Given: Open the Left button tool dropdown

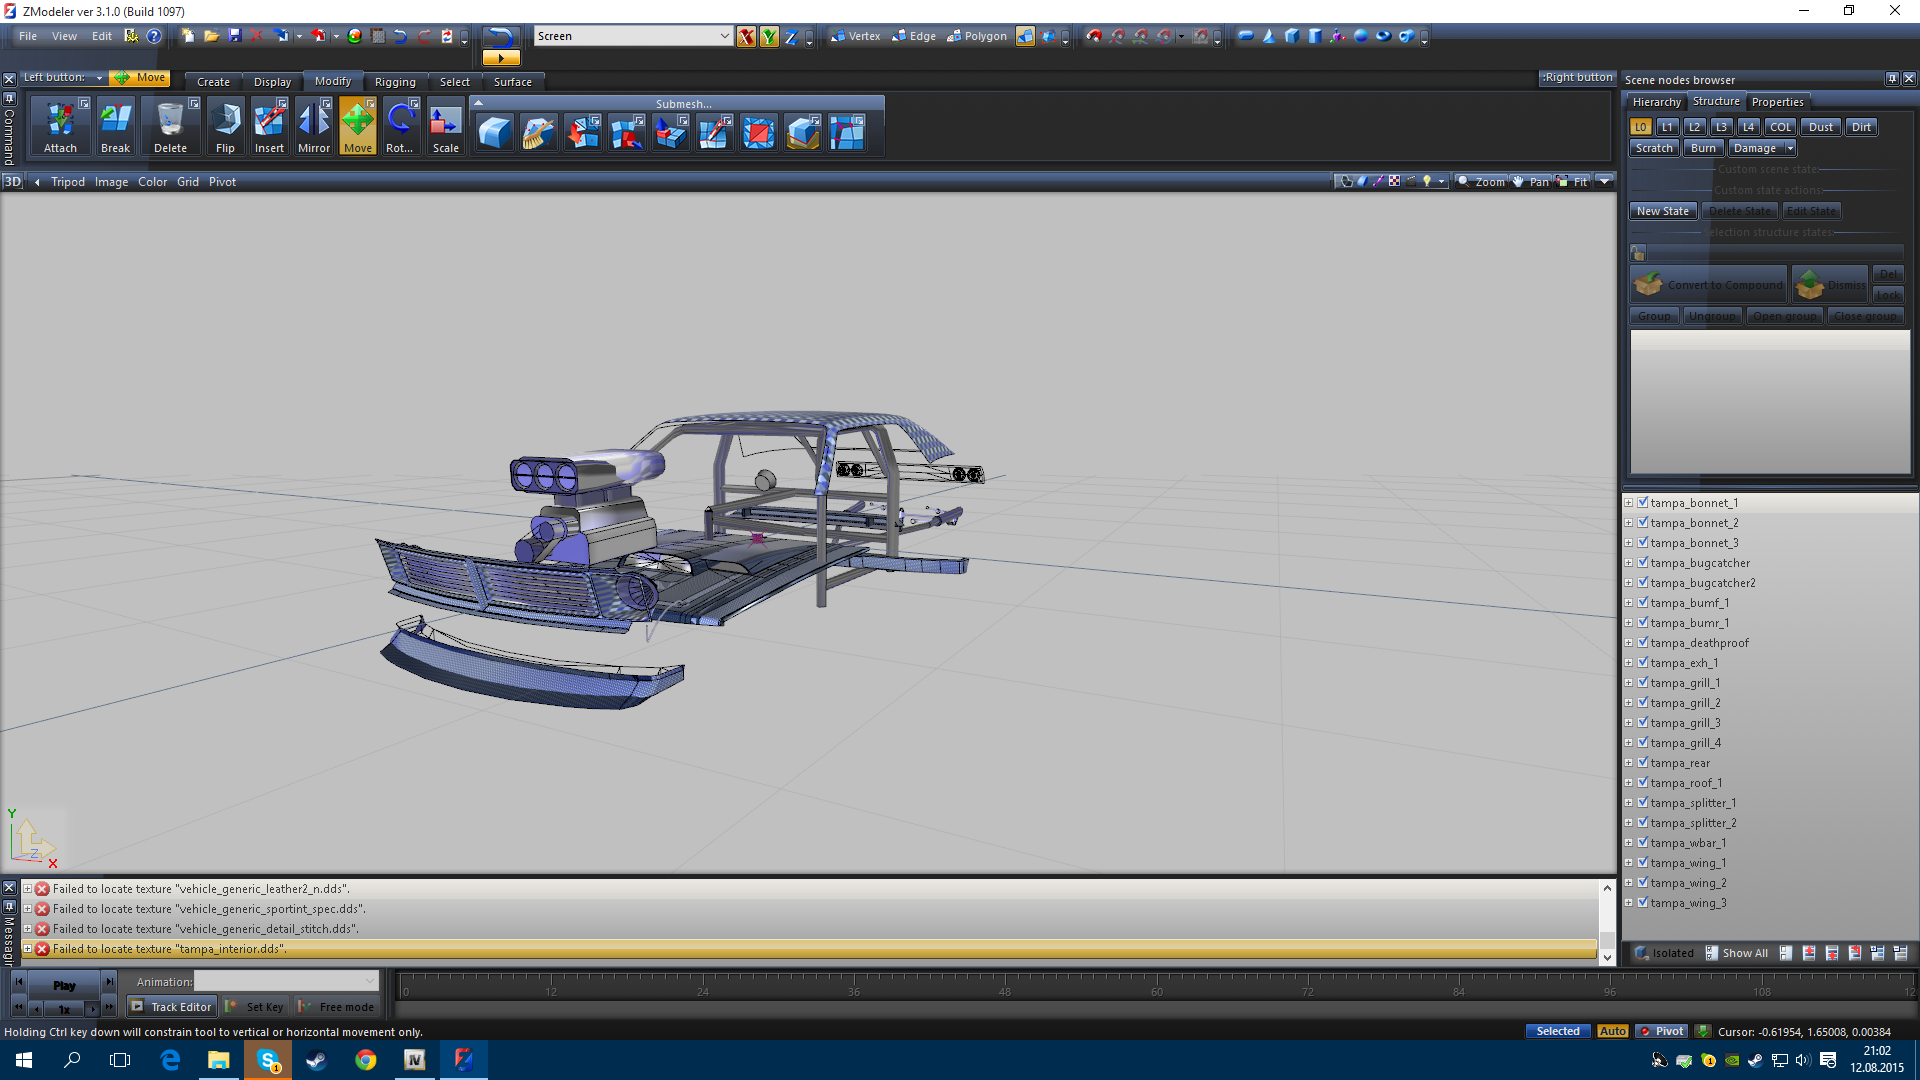Looking at the screenshot, I should [x=99, y=78].
